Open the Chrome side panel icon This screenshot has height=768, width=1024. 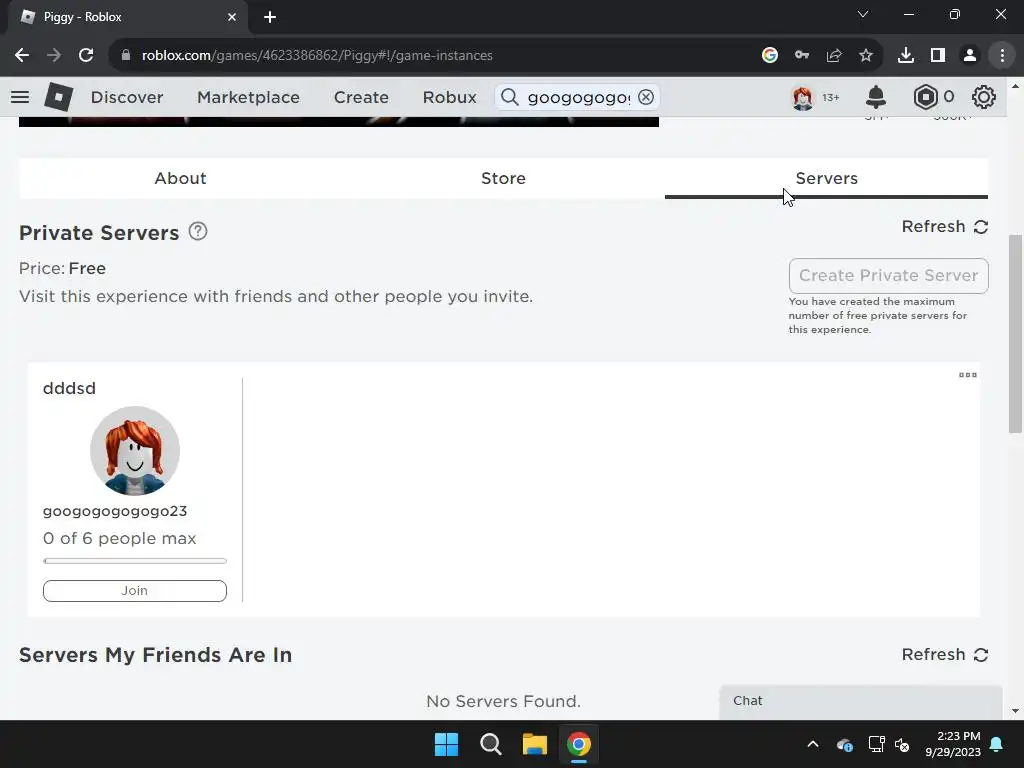[x=938, y=56]
